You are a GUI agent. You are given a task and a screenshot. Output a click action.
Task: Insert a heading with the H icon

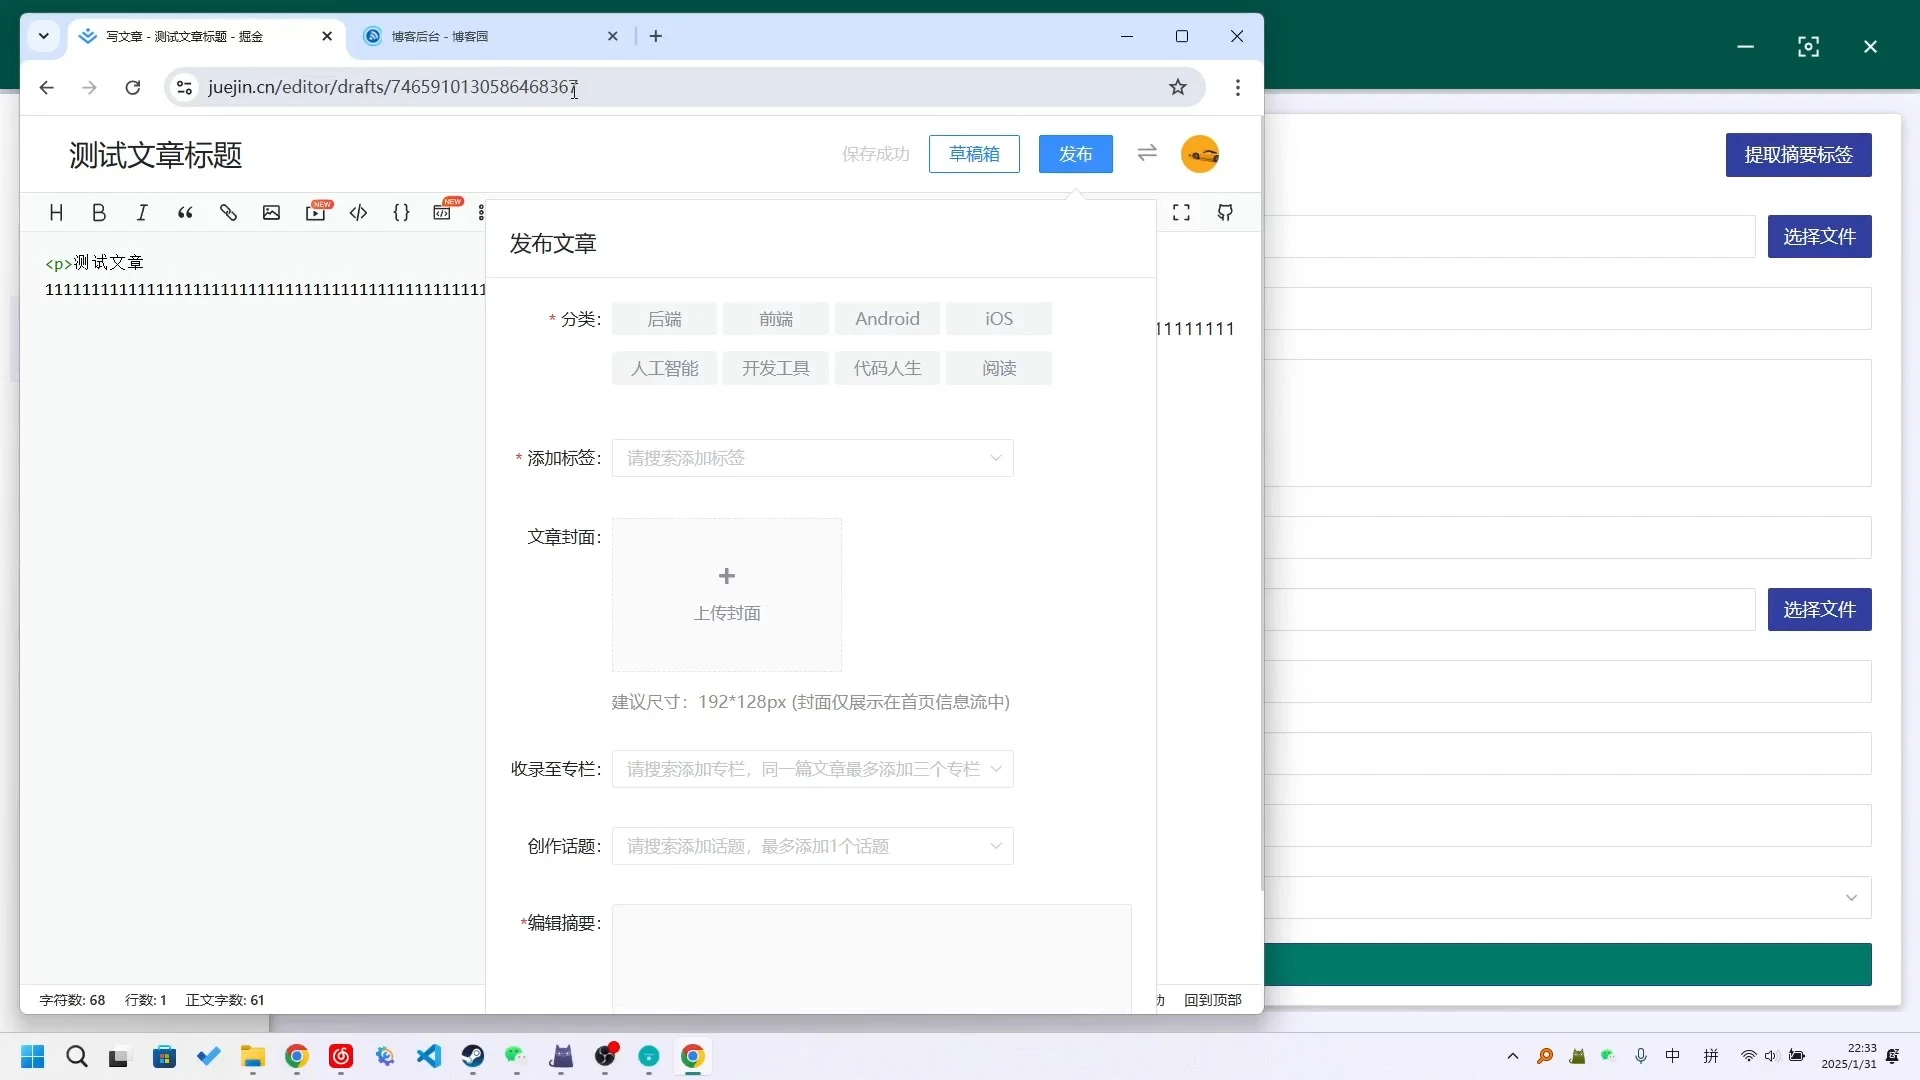(56, 212)
